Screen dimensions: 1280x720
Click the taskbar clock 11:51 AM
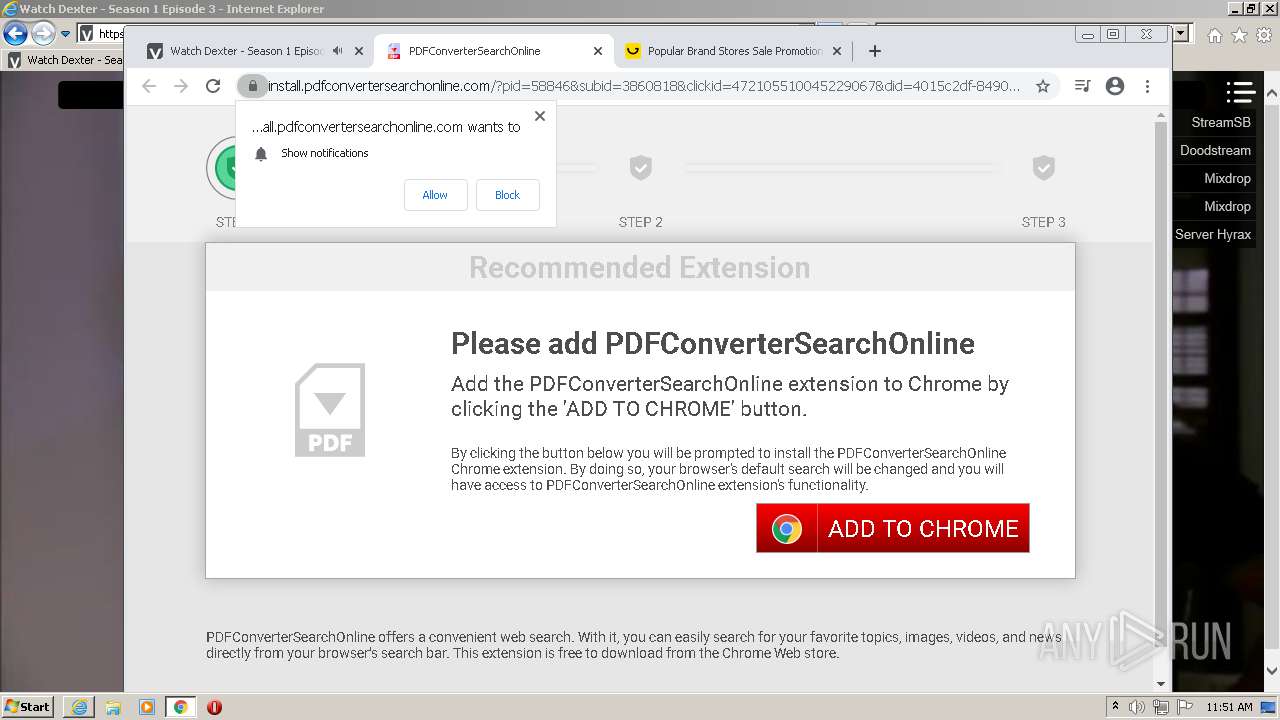point(1229,707)
